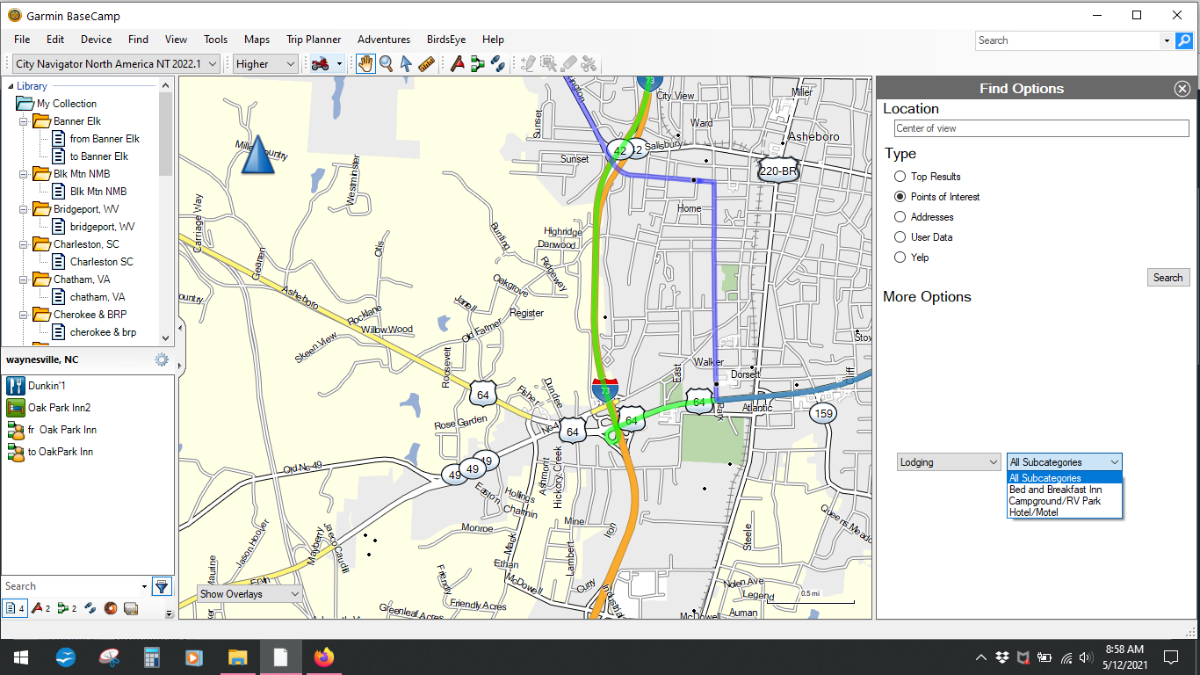Select the 'from Banner Elk' list

pos(95,139)
